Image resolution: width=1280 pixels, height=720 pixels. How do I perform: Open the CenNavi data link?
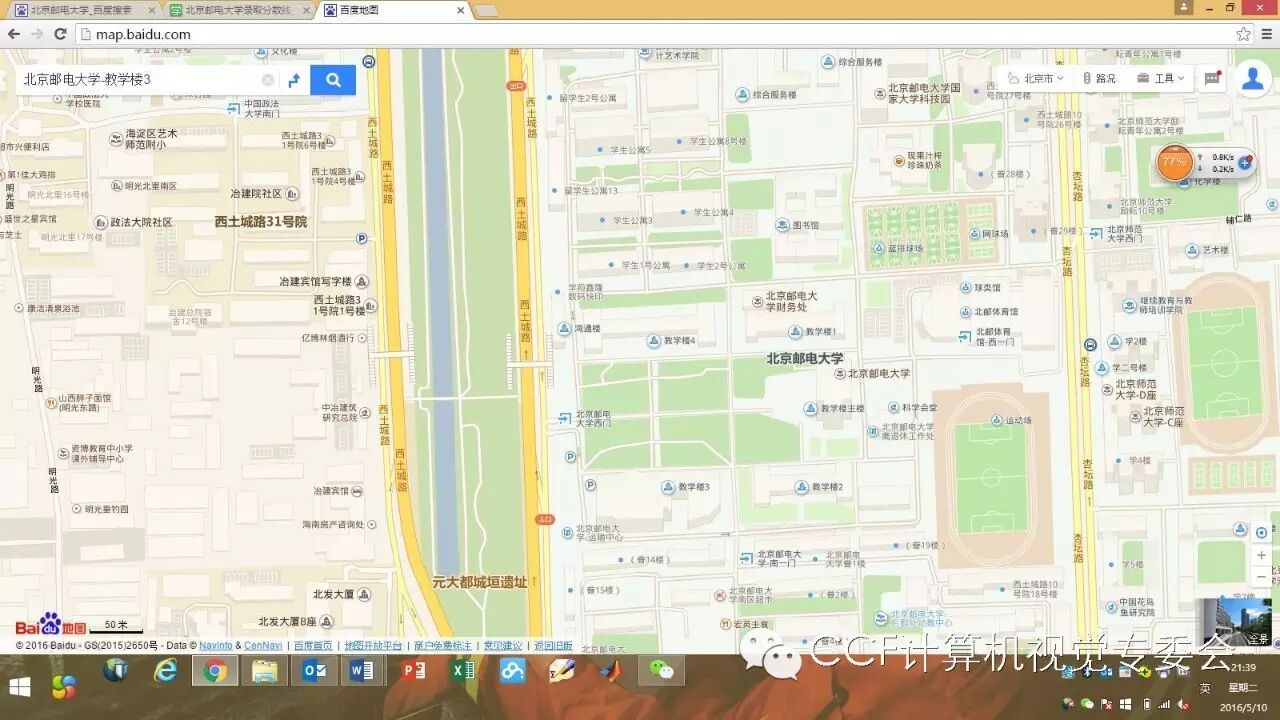click(263, 646)
